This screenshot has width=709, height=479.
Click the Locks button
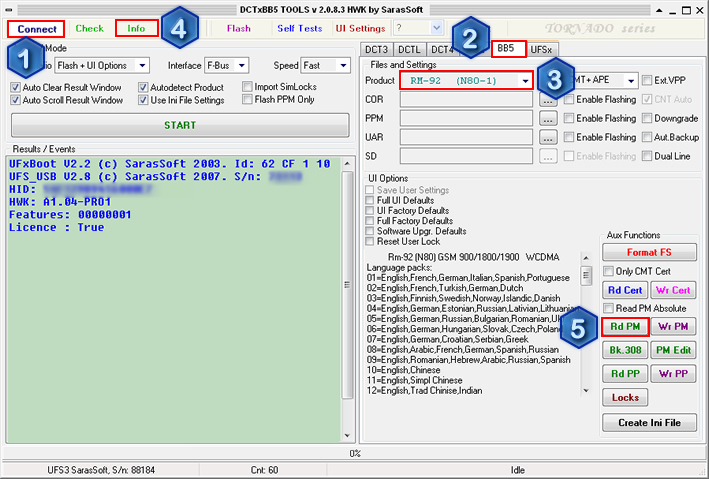click(x=625, y=398)
